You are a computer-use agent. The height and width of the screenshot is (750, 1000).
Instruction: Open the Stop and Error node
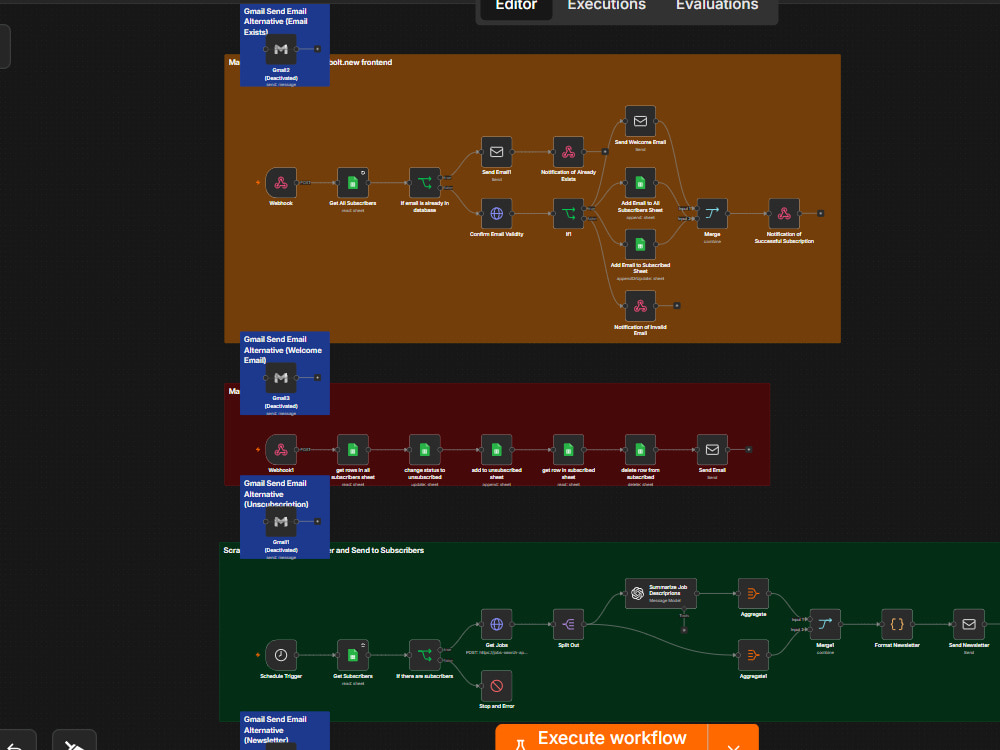[496, 686]
